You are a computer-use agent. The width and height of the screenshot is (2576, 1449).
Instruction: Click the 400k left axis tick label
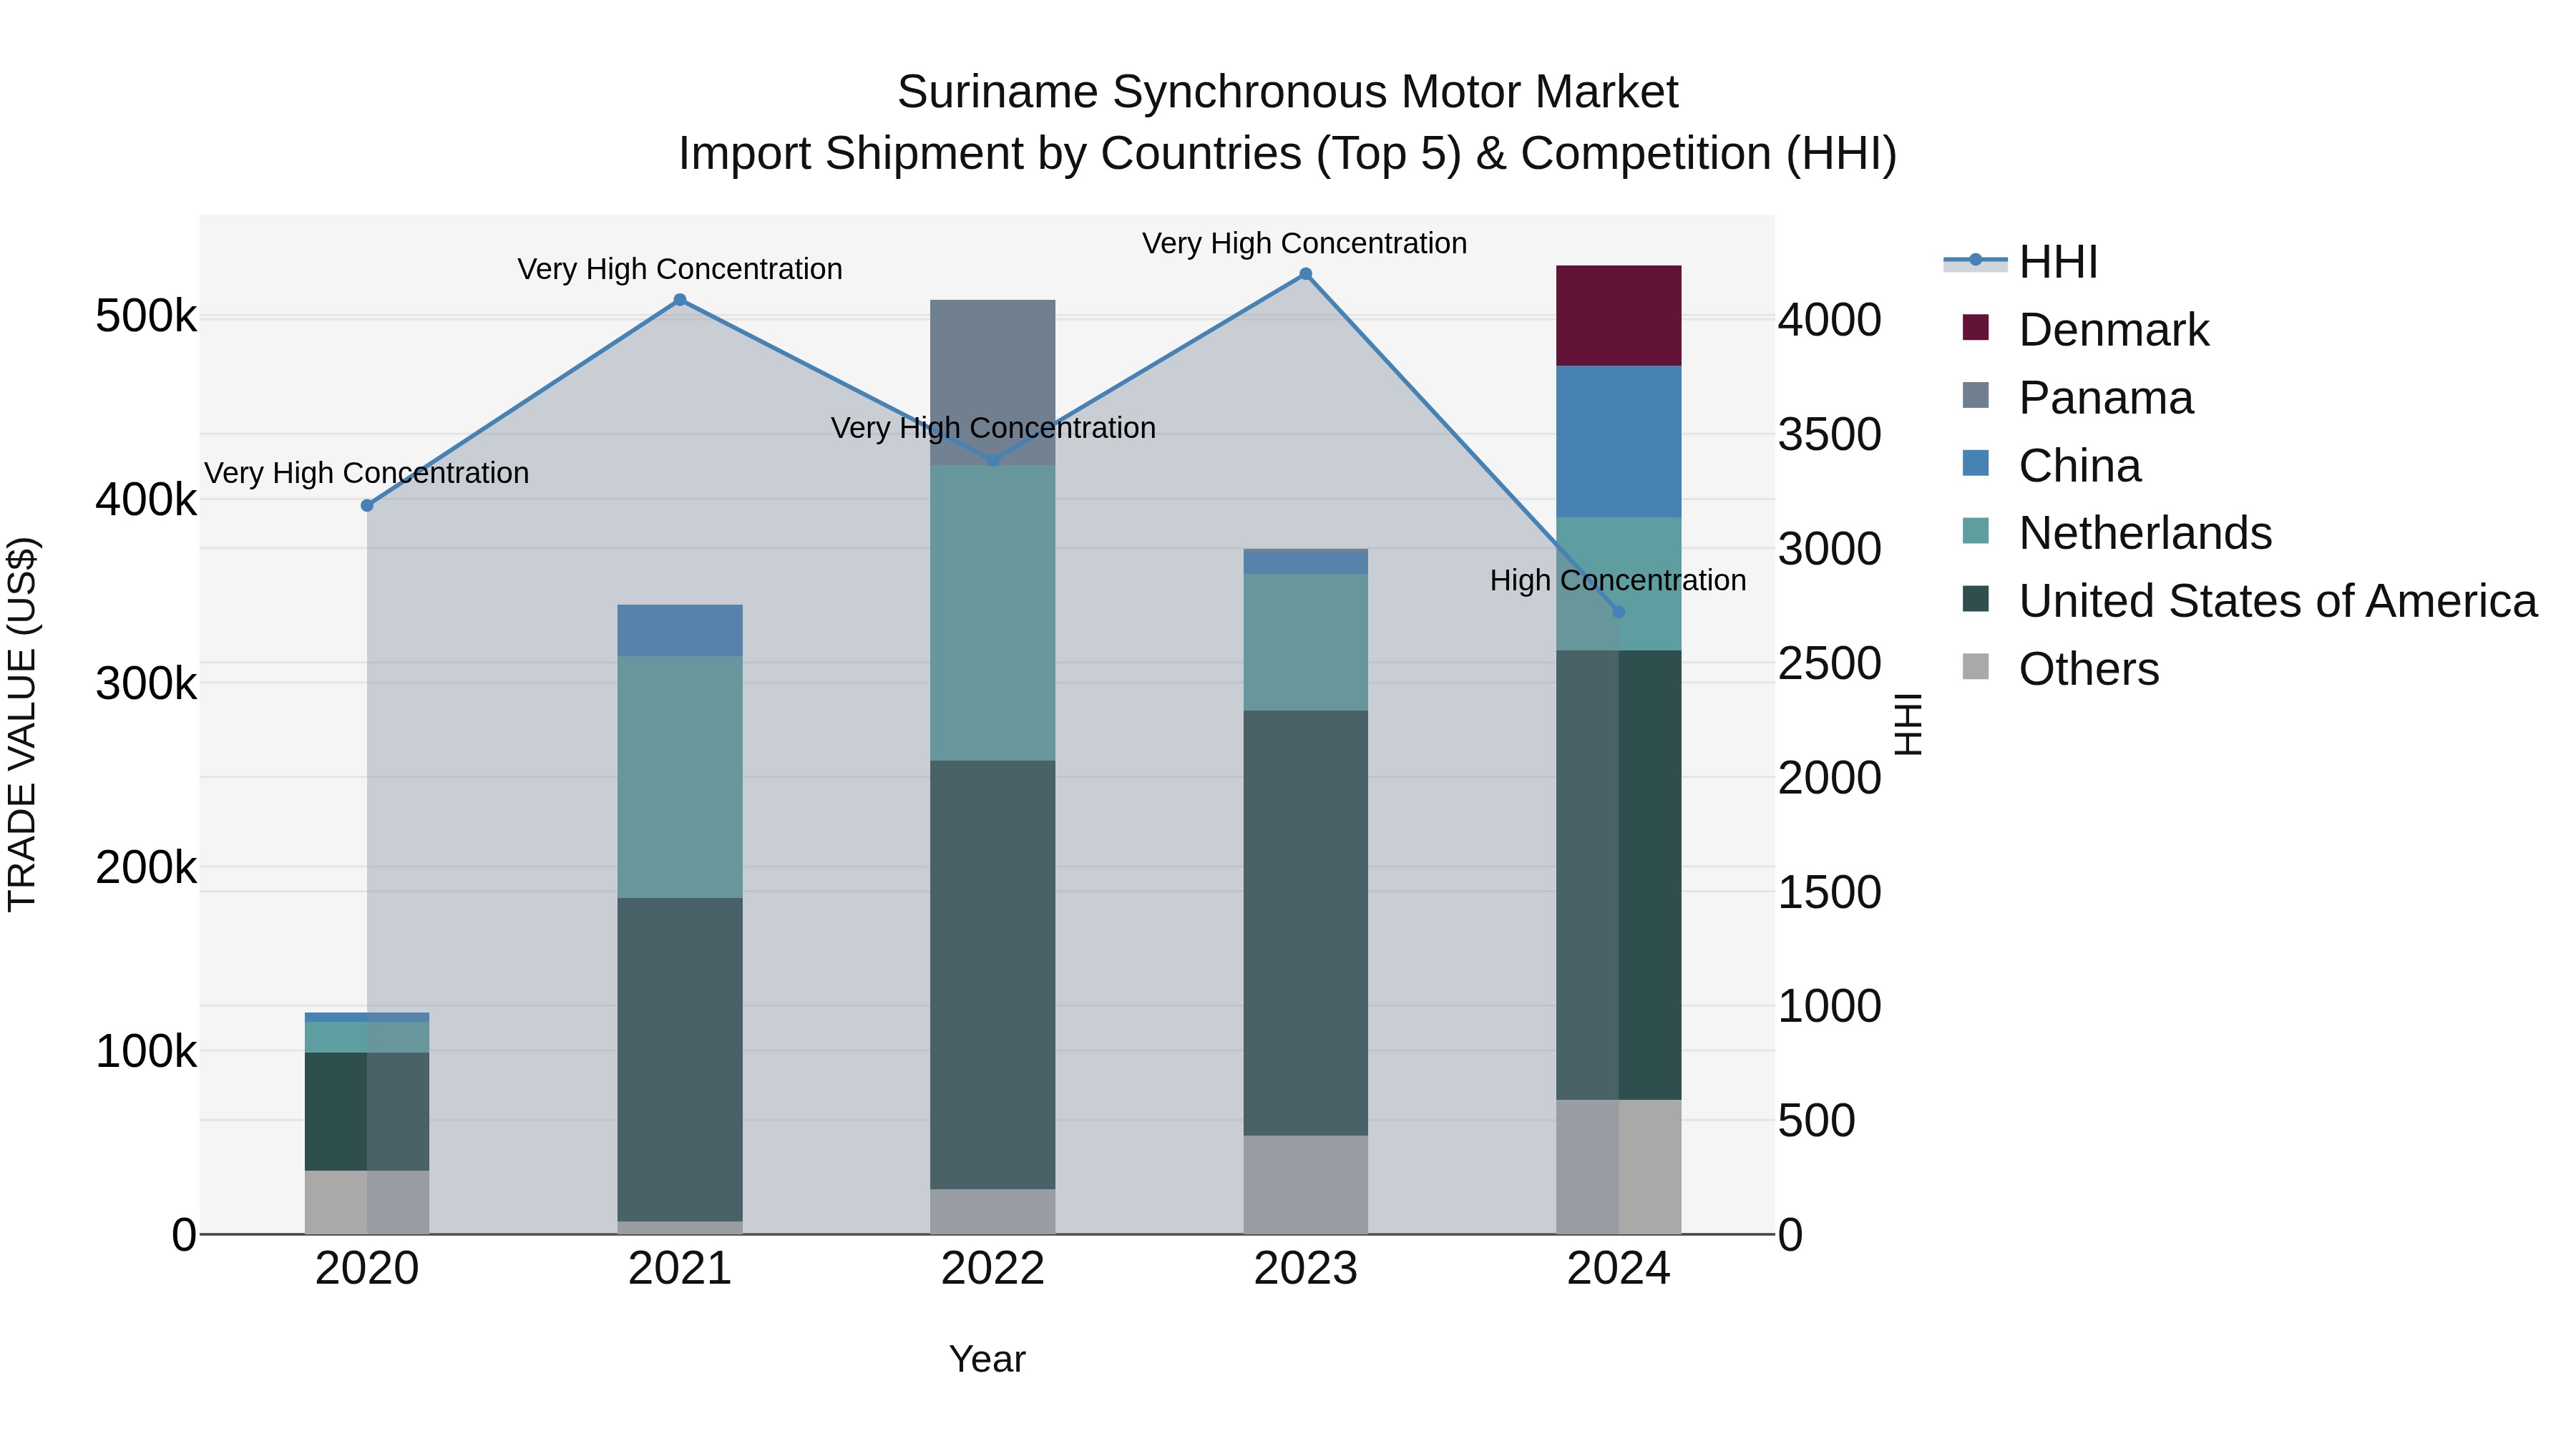tap(146, 500)
